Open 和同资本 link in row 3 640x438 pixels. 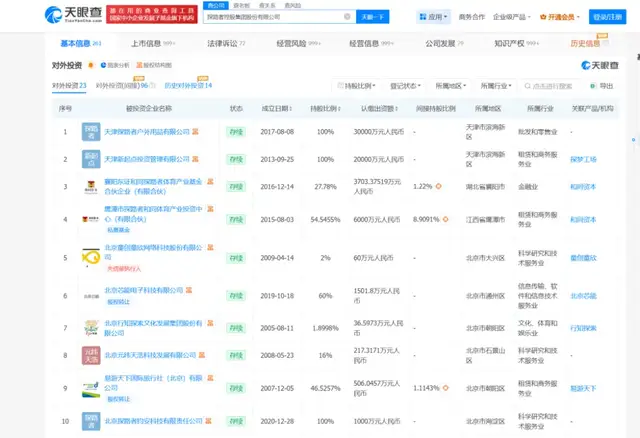pos(583,187)
